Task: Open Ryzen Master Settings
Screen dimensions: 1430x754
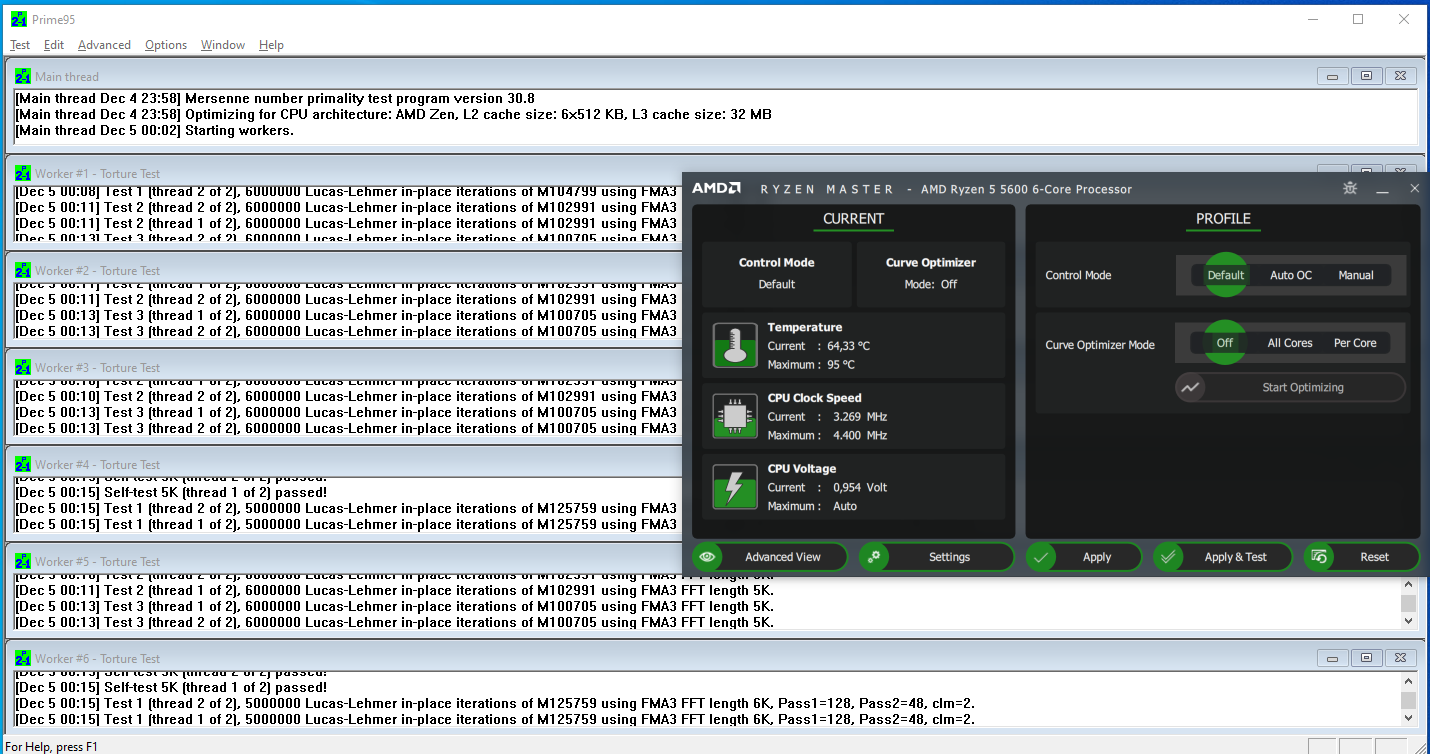Action: [x=936, y=557]
